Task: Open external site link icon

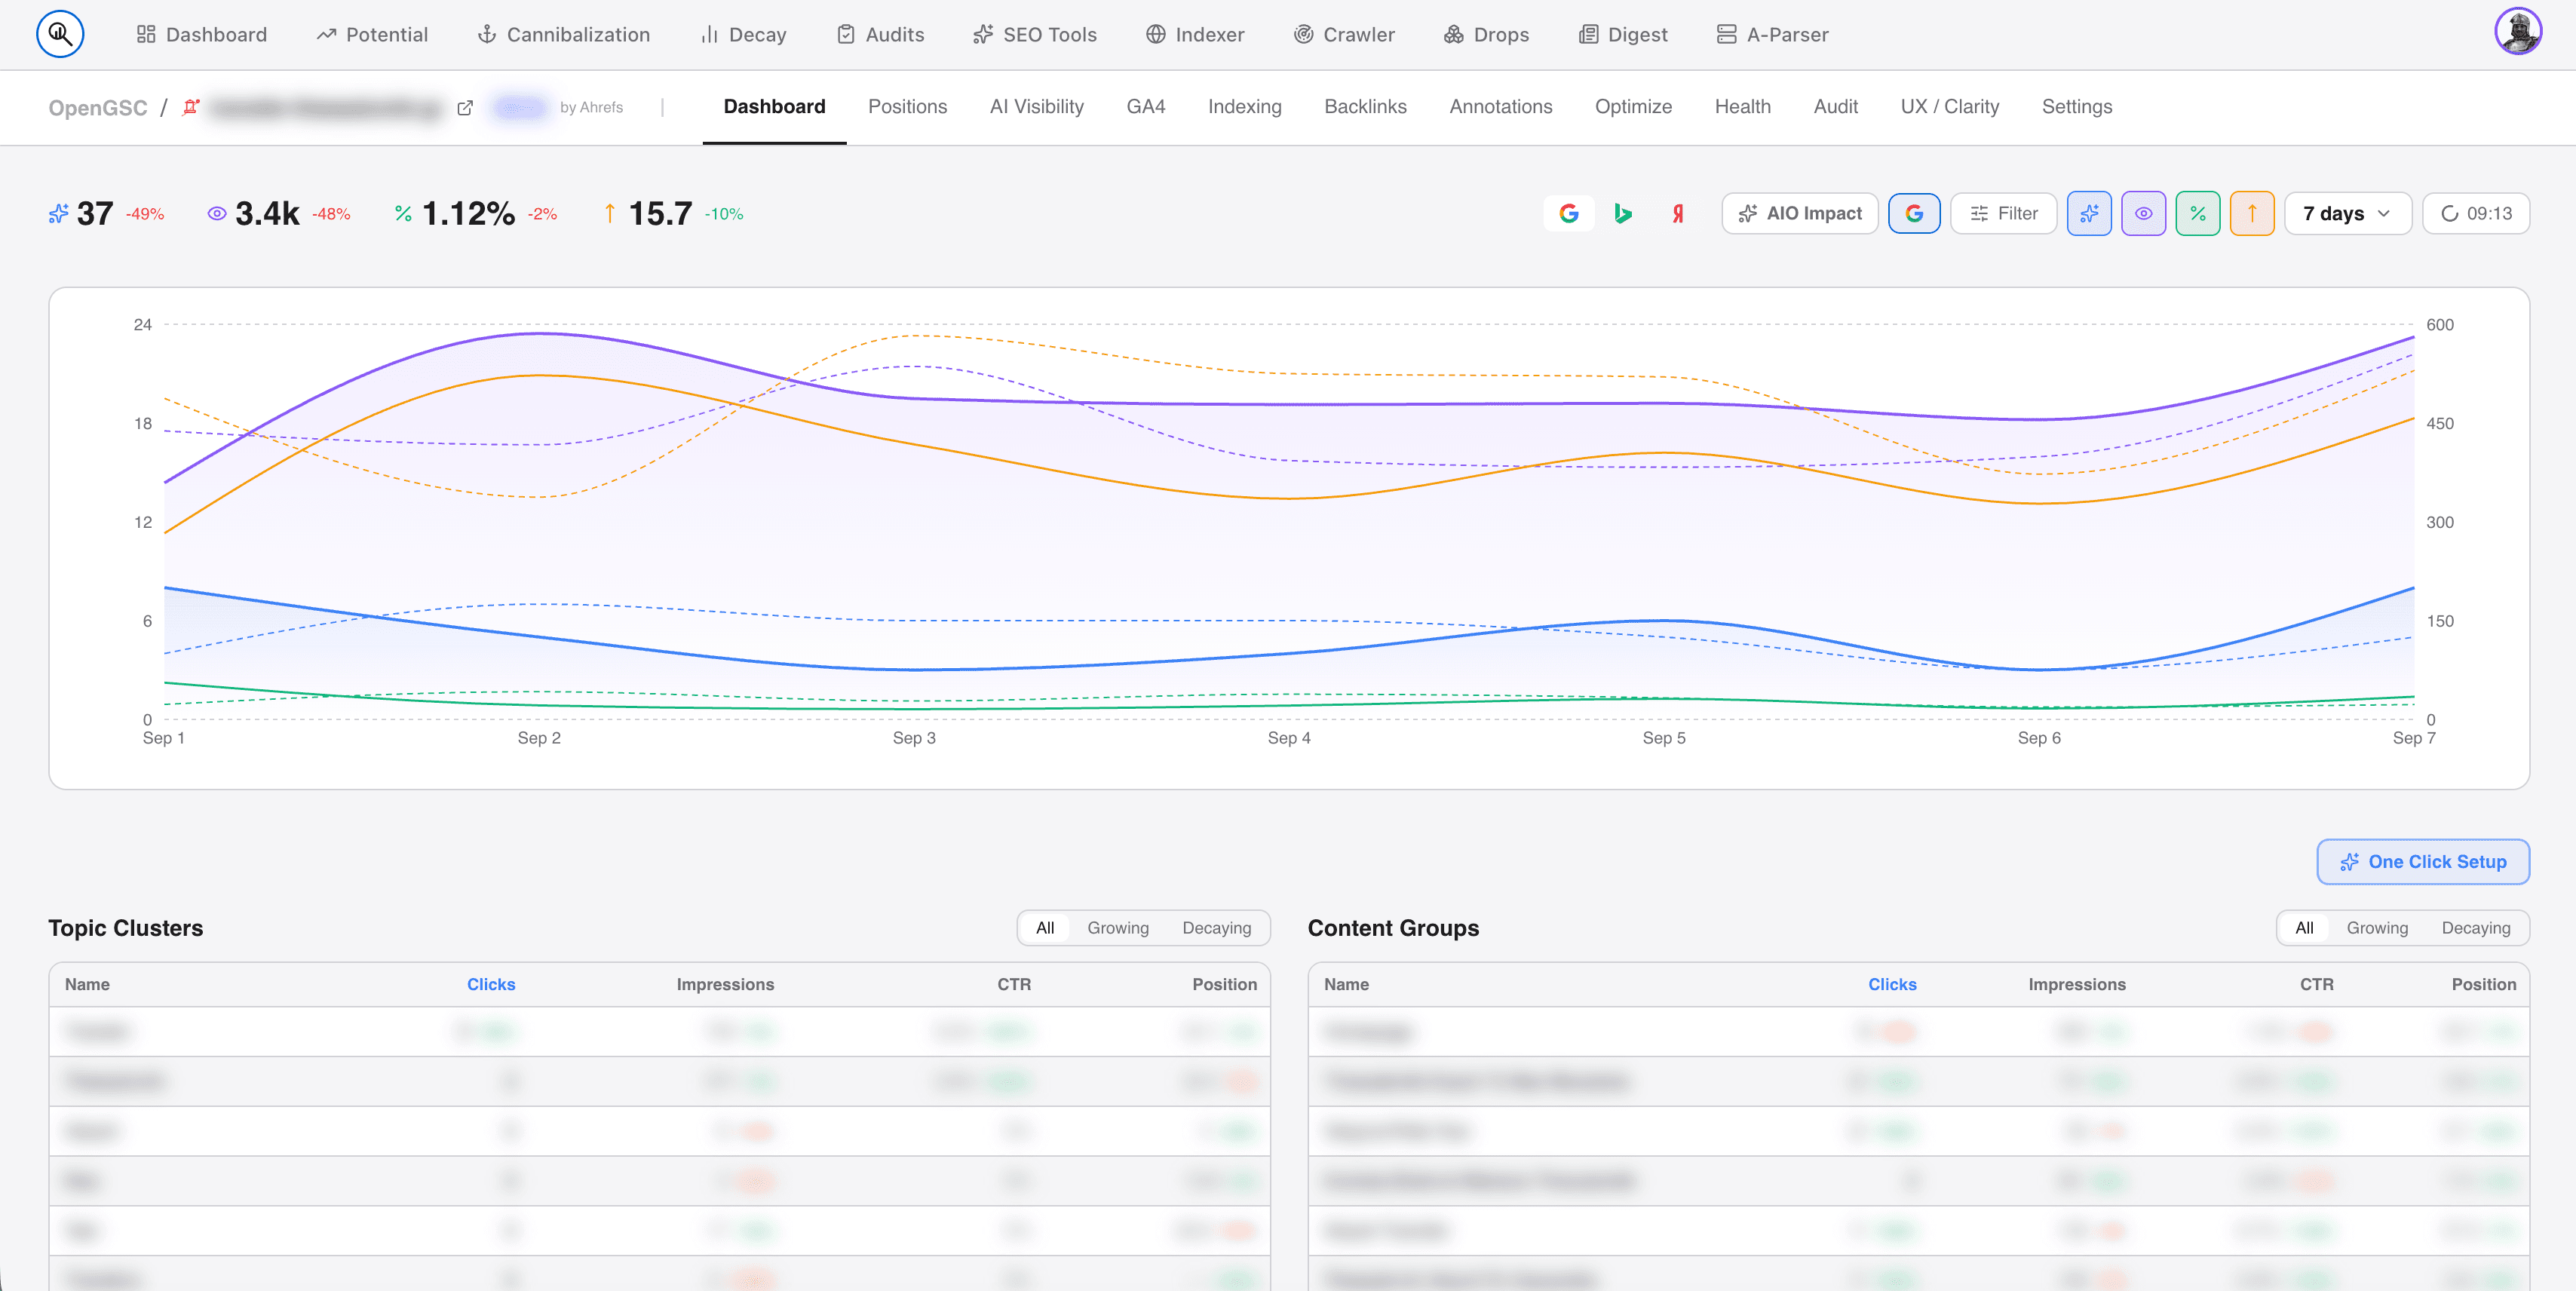Action: coord(465,107)
